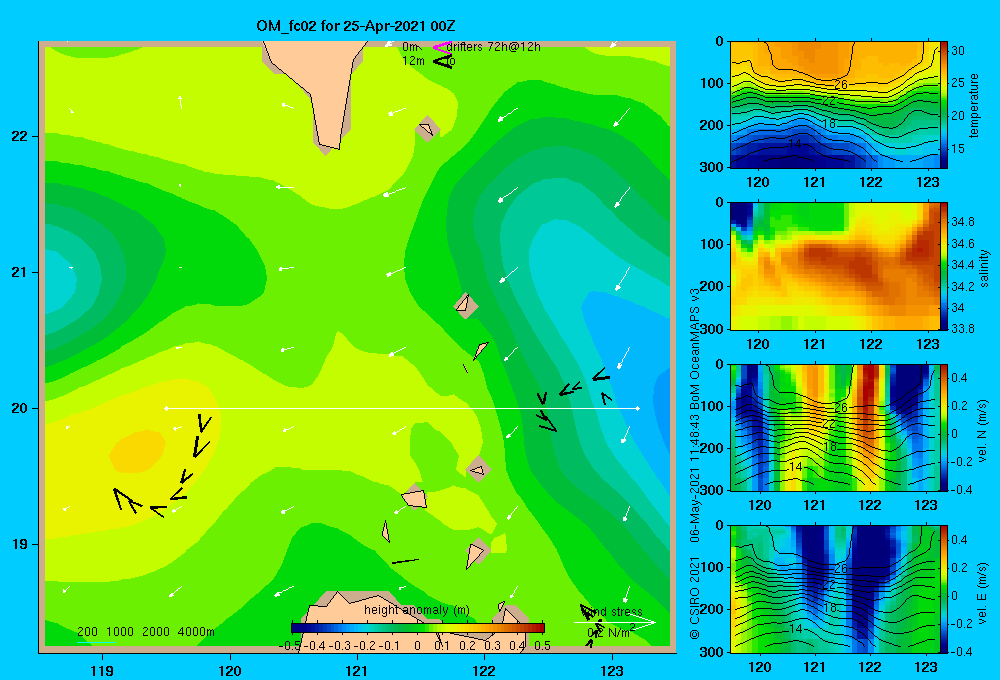Click the right endpoint of the white transect line
Viewport: 1000px width, 680px height.
tap(637, 408)
